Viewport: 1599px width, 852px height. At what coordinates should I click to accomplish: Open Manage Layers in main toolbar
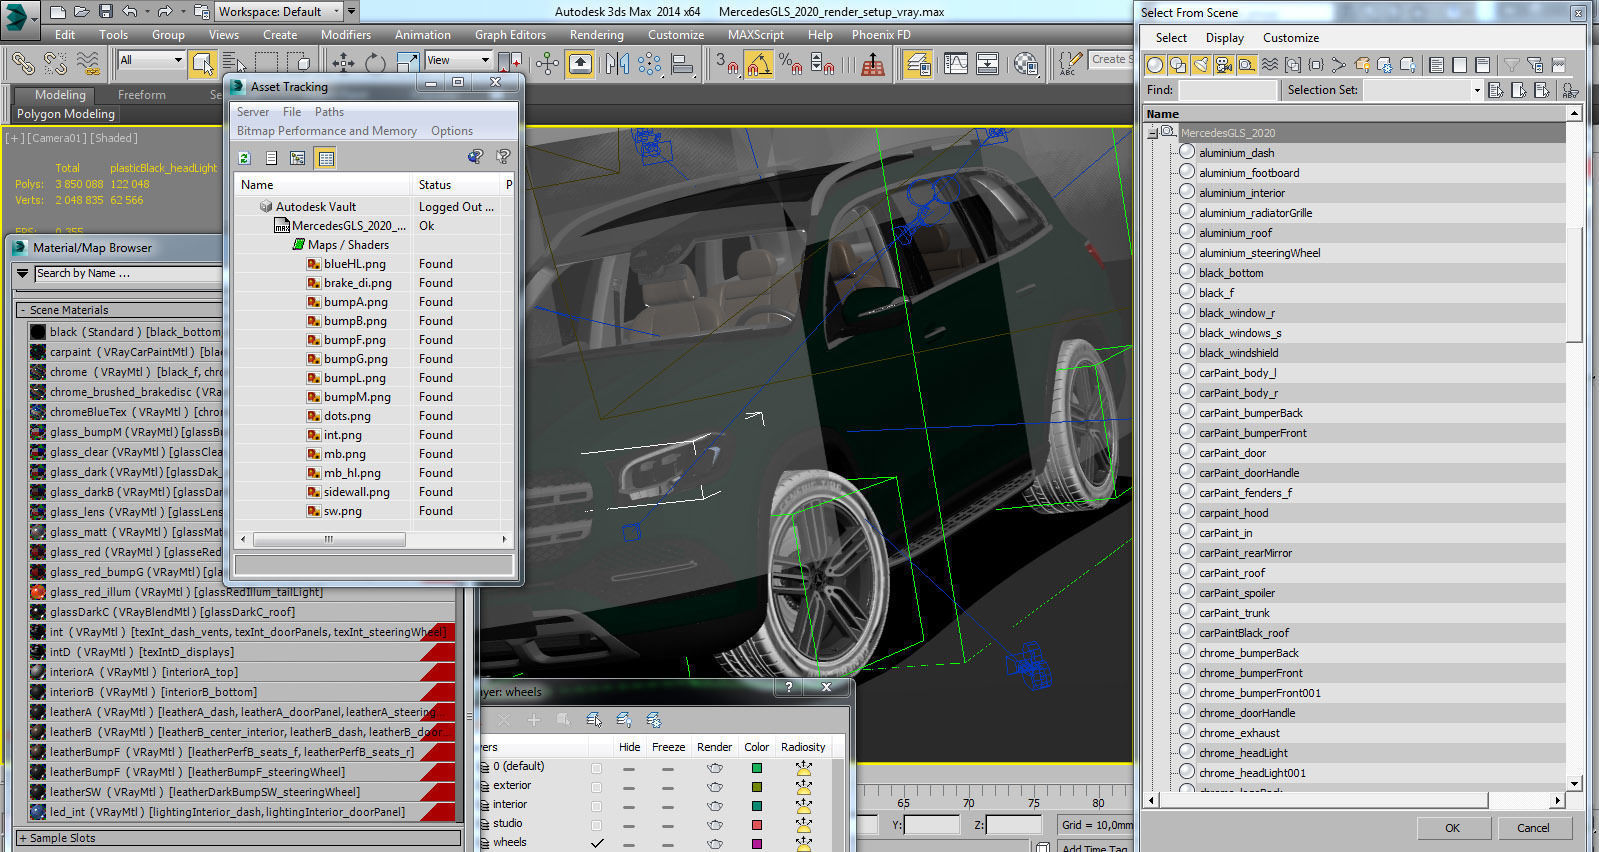click(x=917, y=64)
